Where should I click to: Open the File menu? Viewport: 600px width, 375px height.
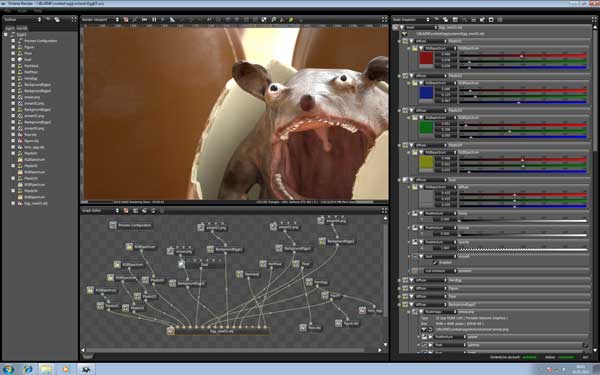[7, 11]
